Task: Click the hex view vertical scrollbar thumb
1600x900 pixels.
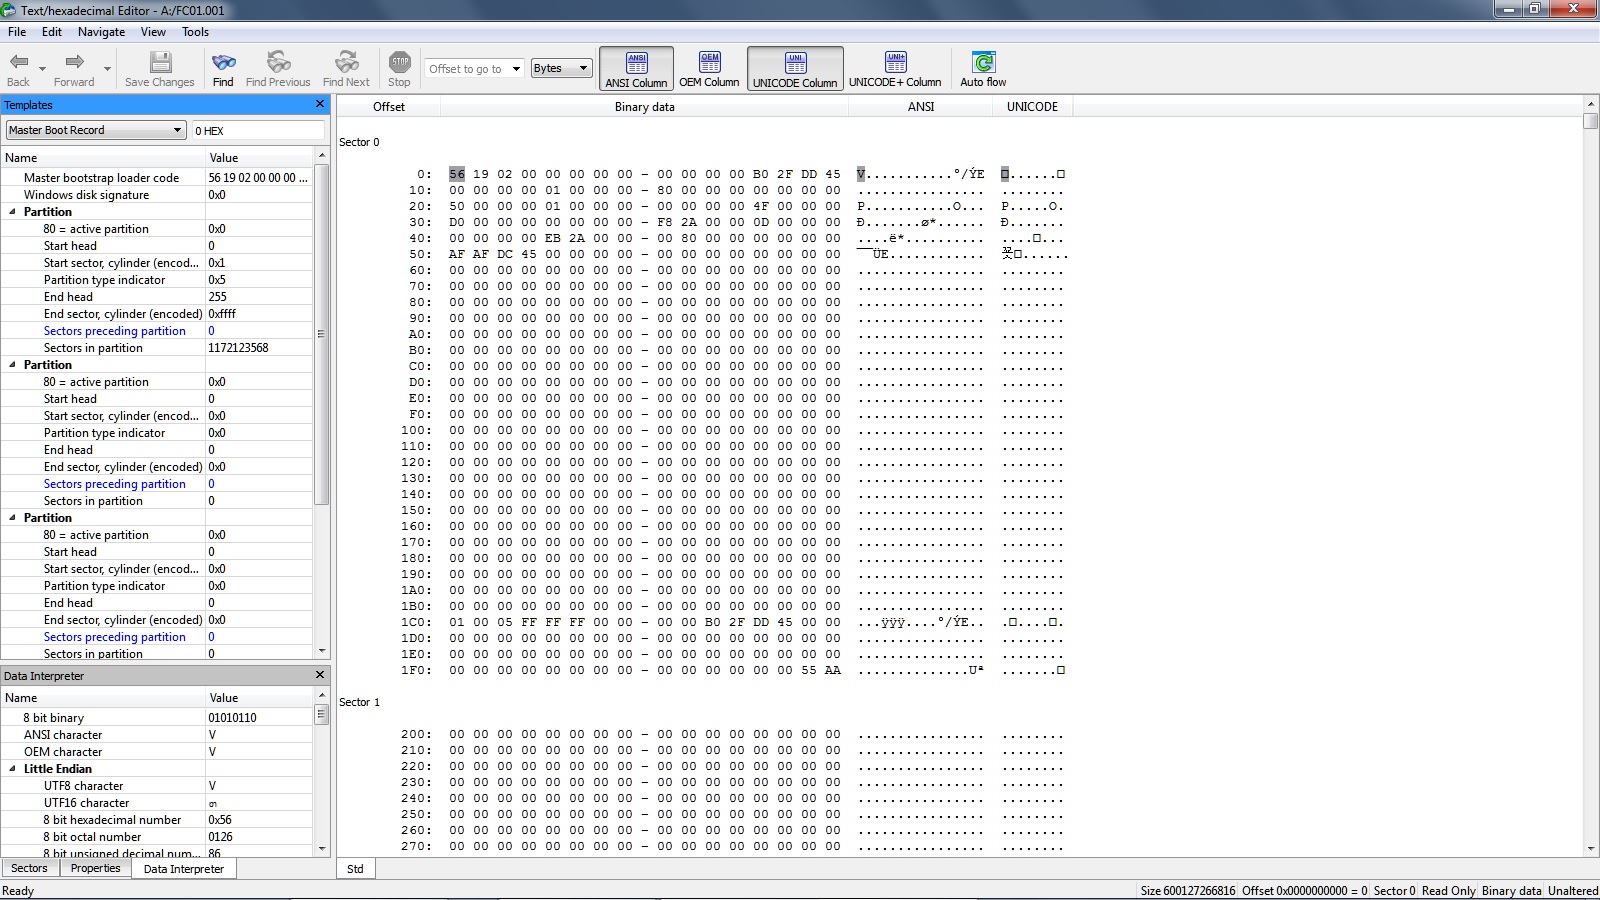Action: coord(1591,121)
